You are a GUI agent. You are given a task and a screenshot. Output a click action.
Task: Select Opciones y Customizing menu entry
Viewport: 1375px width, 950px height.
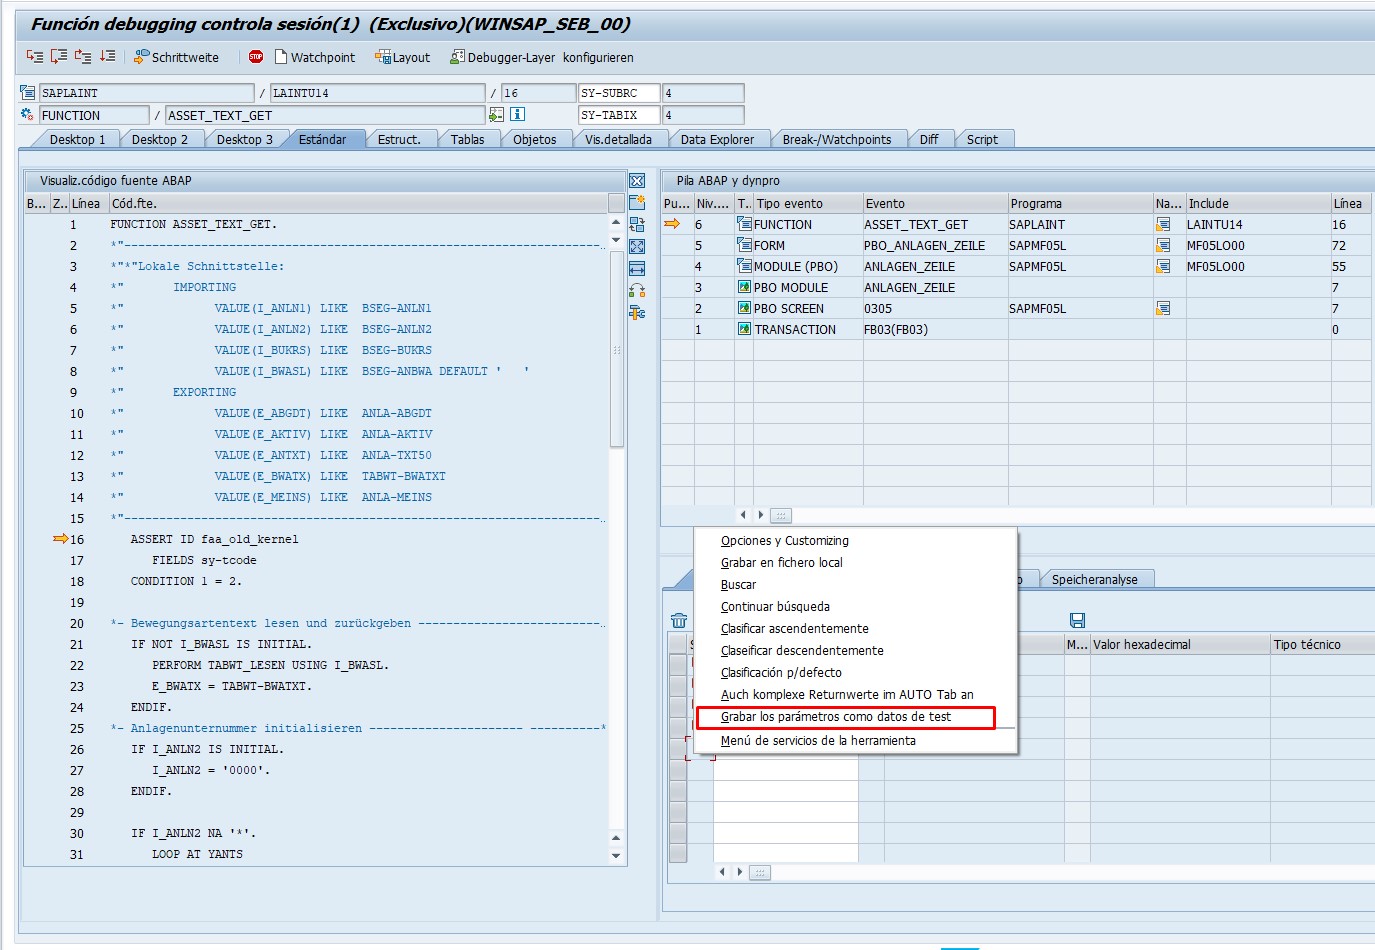tap(785, 541)
